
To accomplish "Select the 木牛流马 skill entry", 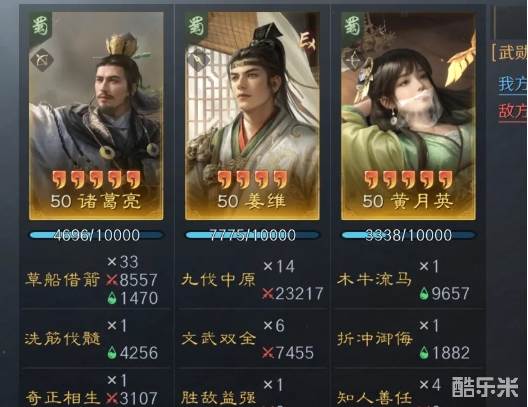I will click(x=374, y=279).
